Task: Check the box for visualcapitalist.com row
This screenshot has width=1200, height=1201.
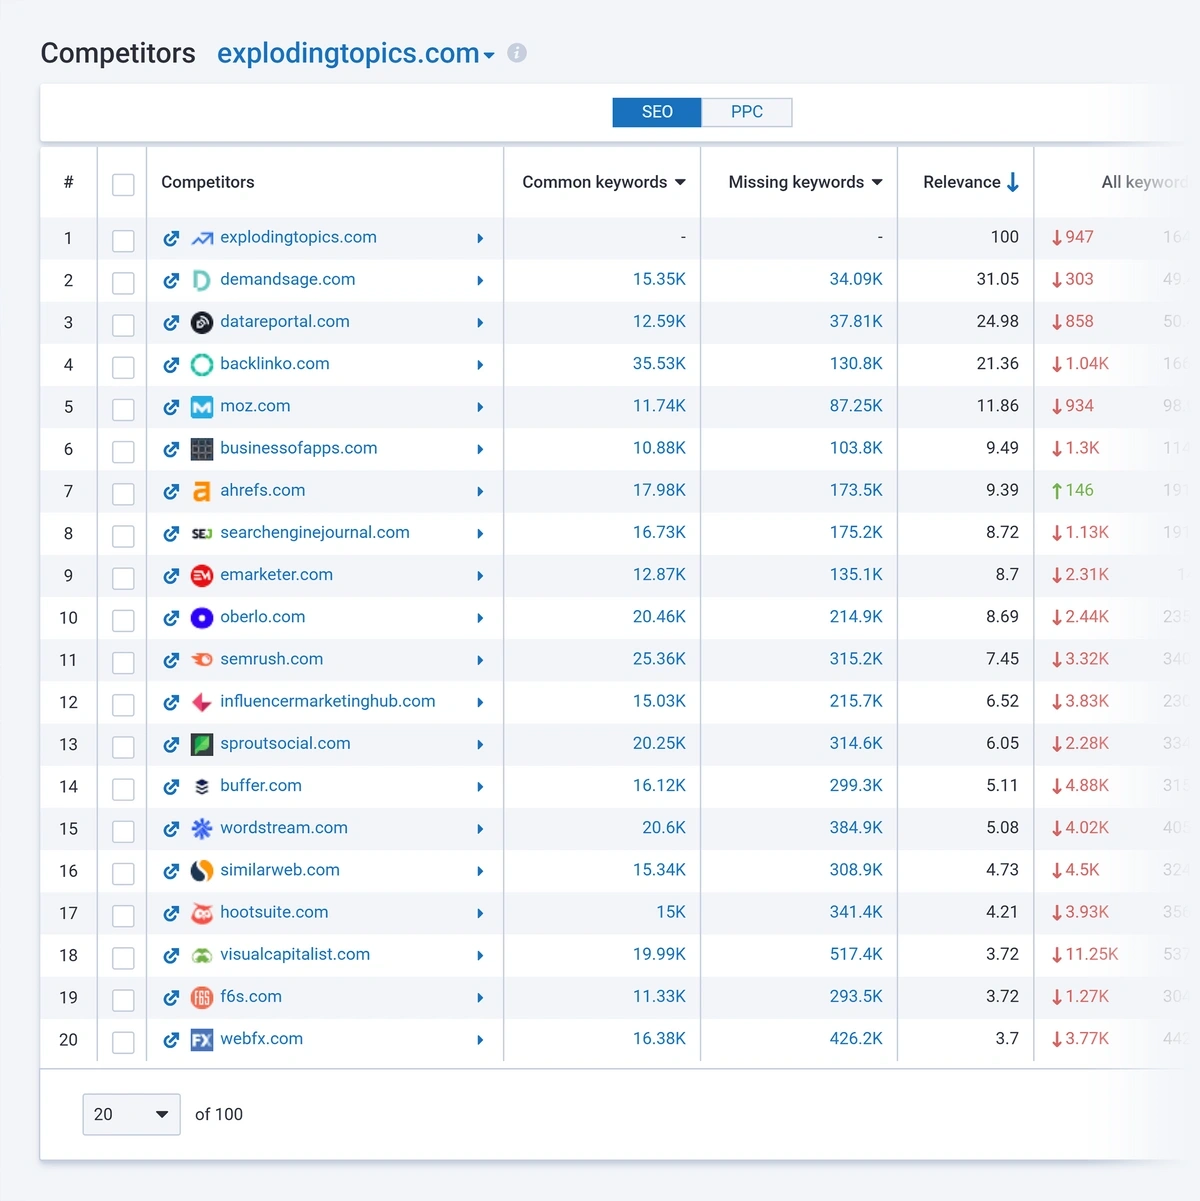Action: pos(123,958)
